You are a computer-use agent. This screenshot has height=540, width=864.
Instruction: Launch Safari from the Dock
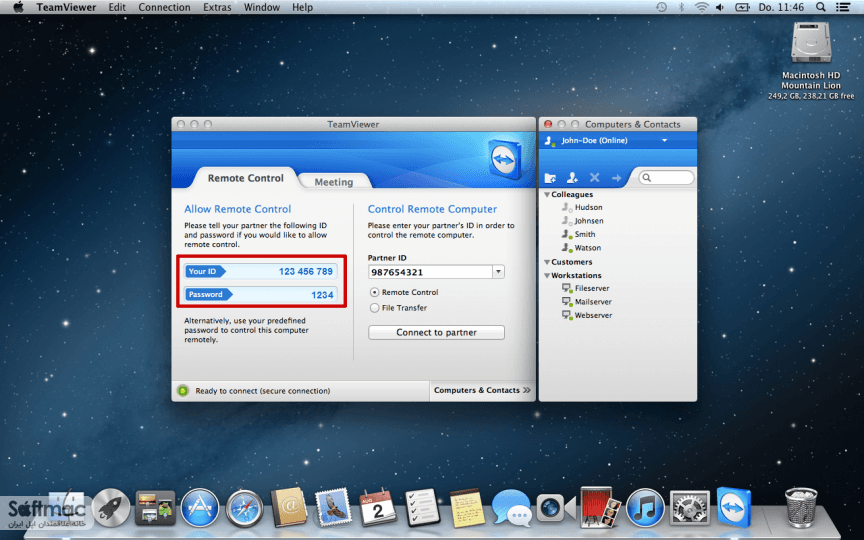(x=244, y=508)
